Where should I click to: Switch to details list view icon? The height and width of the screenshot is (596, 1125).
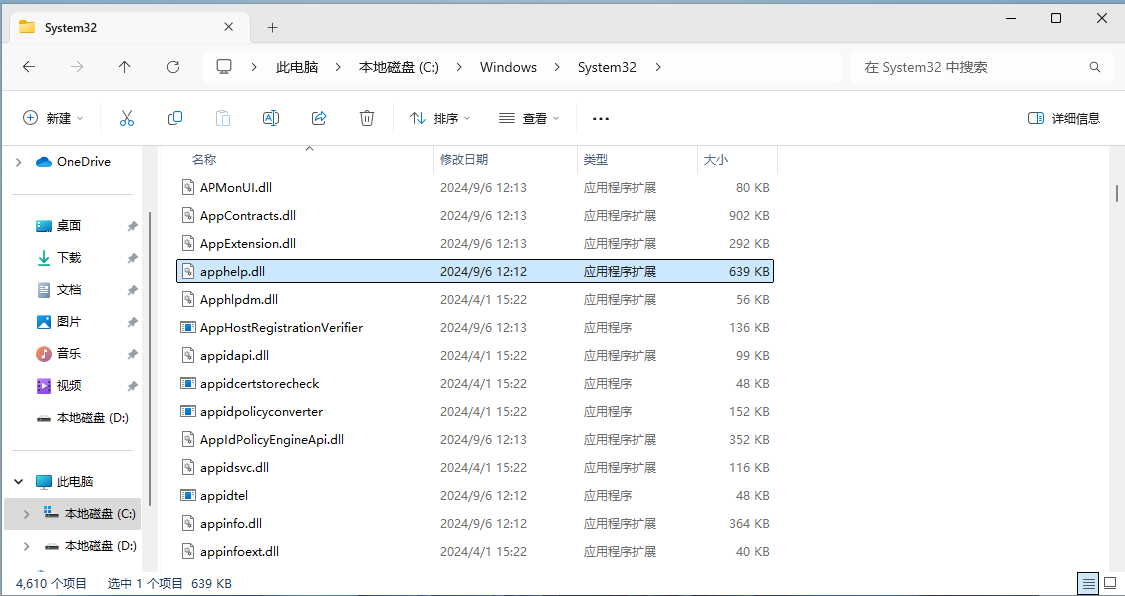[x=1088, y=582]
